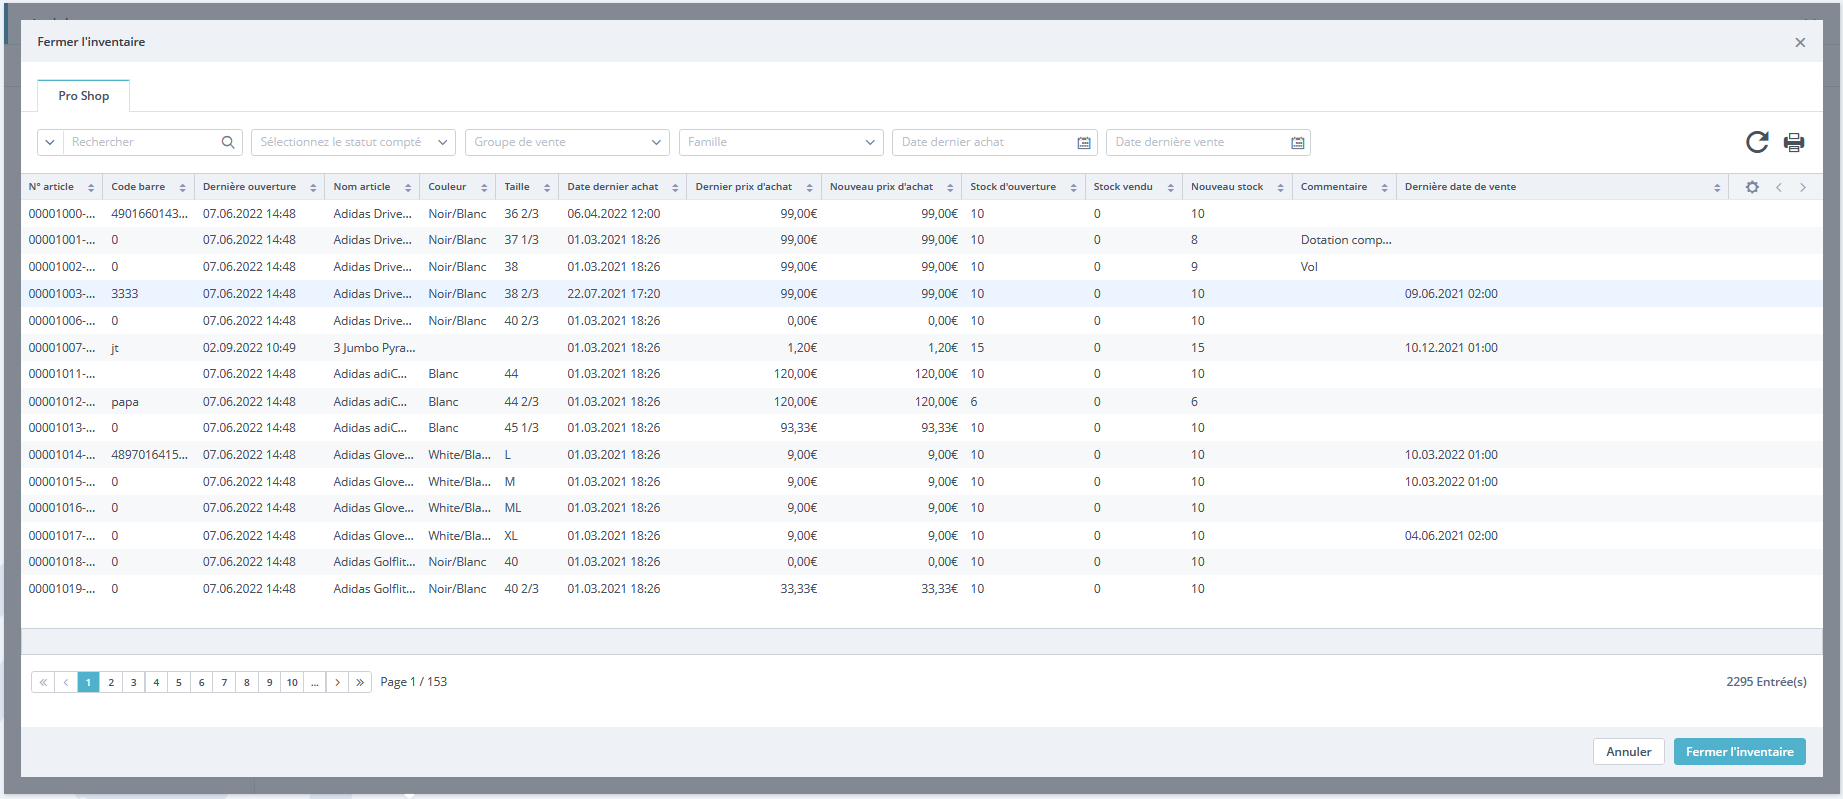Screen dimensions: 1843x799
Task: Click sale date 10.12.2021 01:00
Action: pos(1451,348)
